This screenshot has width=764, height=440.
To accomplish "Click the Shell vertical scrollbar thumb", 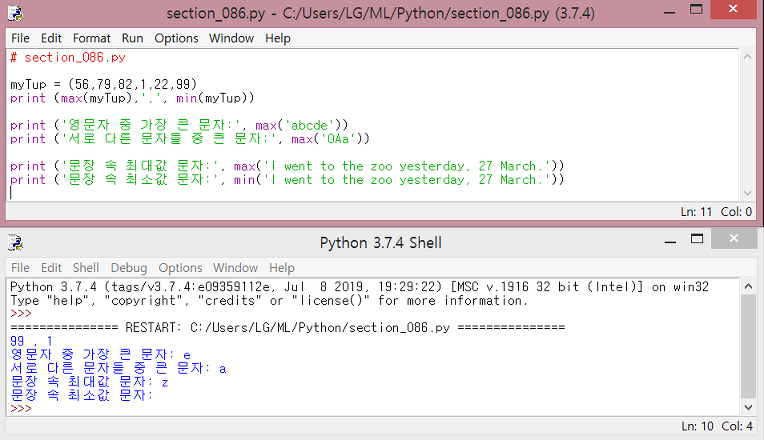I will (748, 346).
